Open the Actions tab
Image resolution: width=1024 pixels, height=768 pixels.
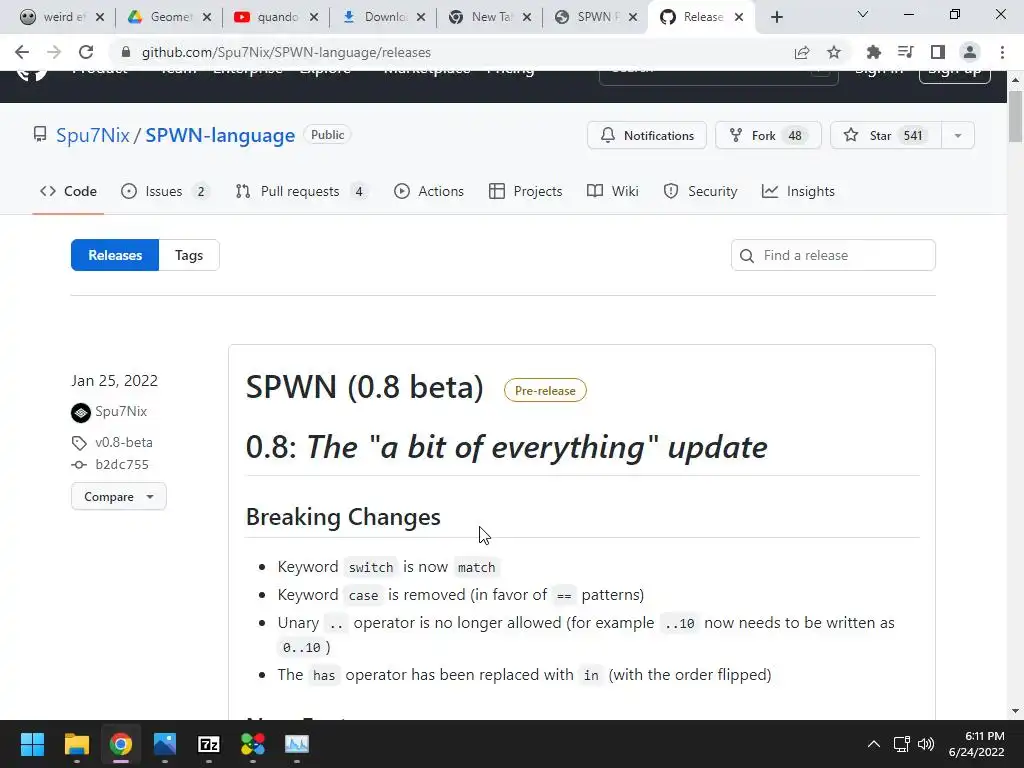tap(429, 191)
